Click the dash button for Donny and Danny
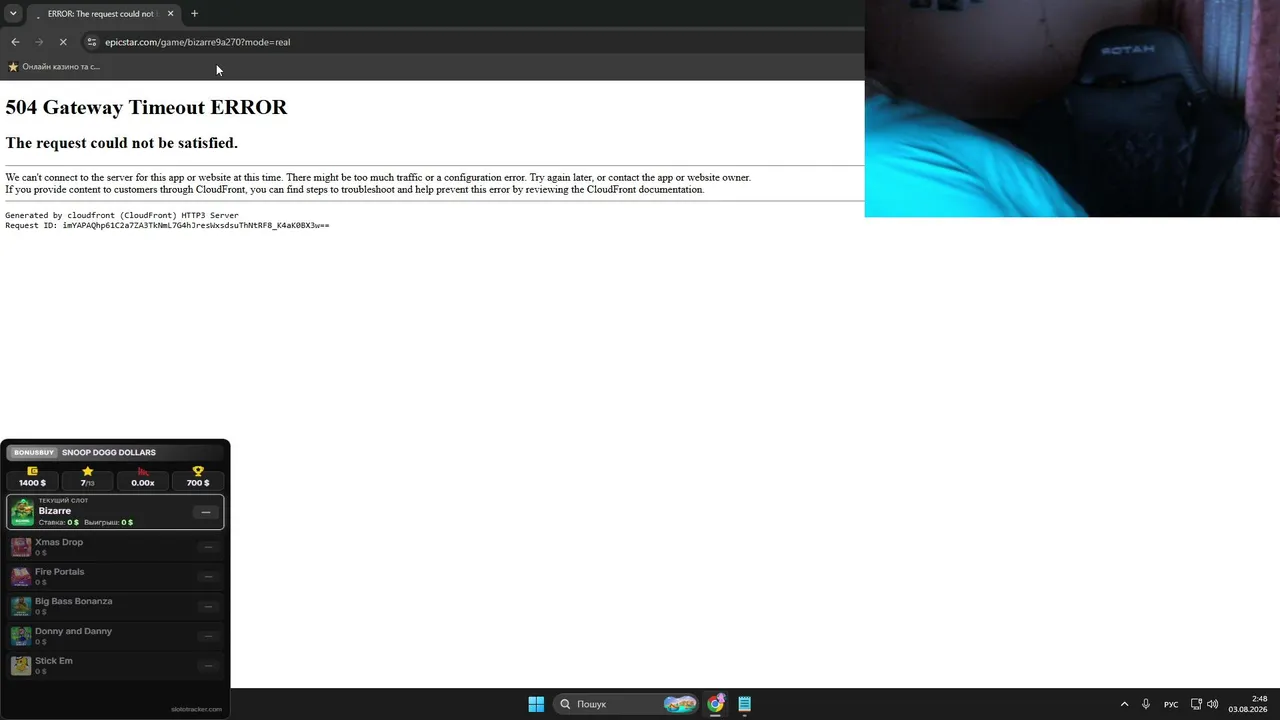 point(208,636)
